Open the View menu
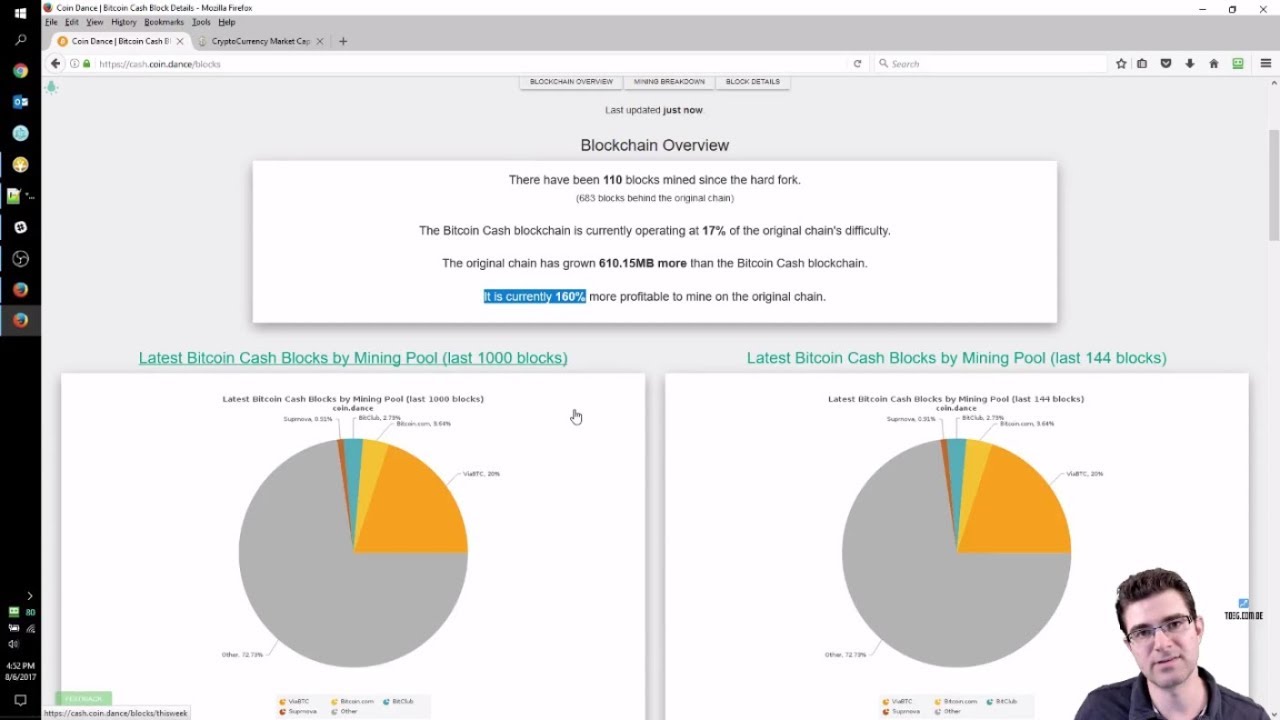The image size is (1280, 720). (95, 22)
